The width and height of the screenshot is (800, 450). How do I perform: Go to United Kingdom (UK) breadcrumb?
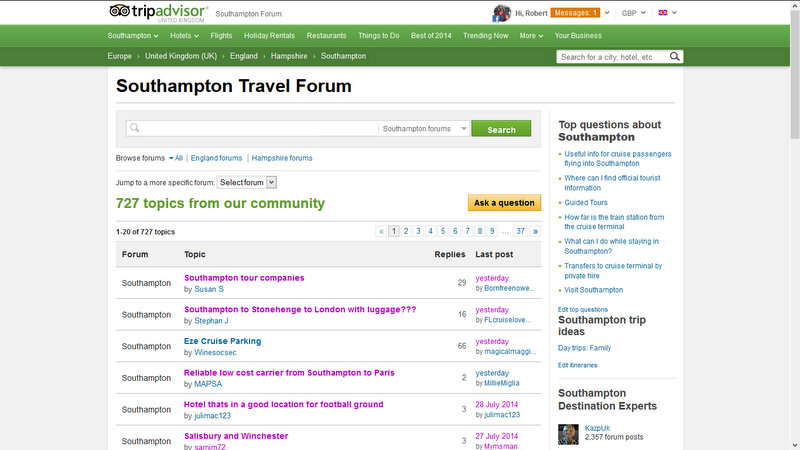181,56
